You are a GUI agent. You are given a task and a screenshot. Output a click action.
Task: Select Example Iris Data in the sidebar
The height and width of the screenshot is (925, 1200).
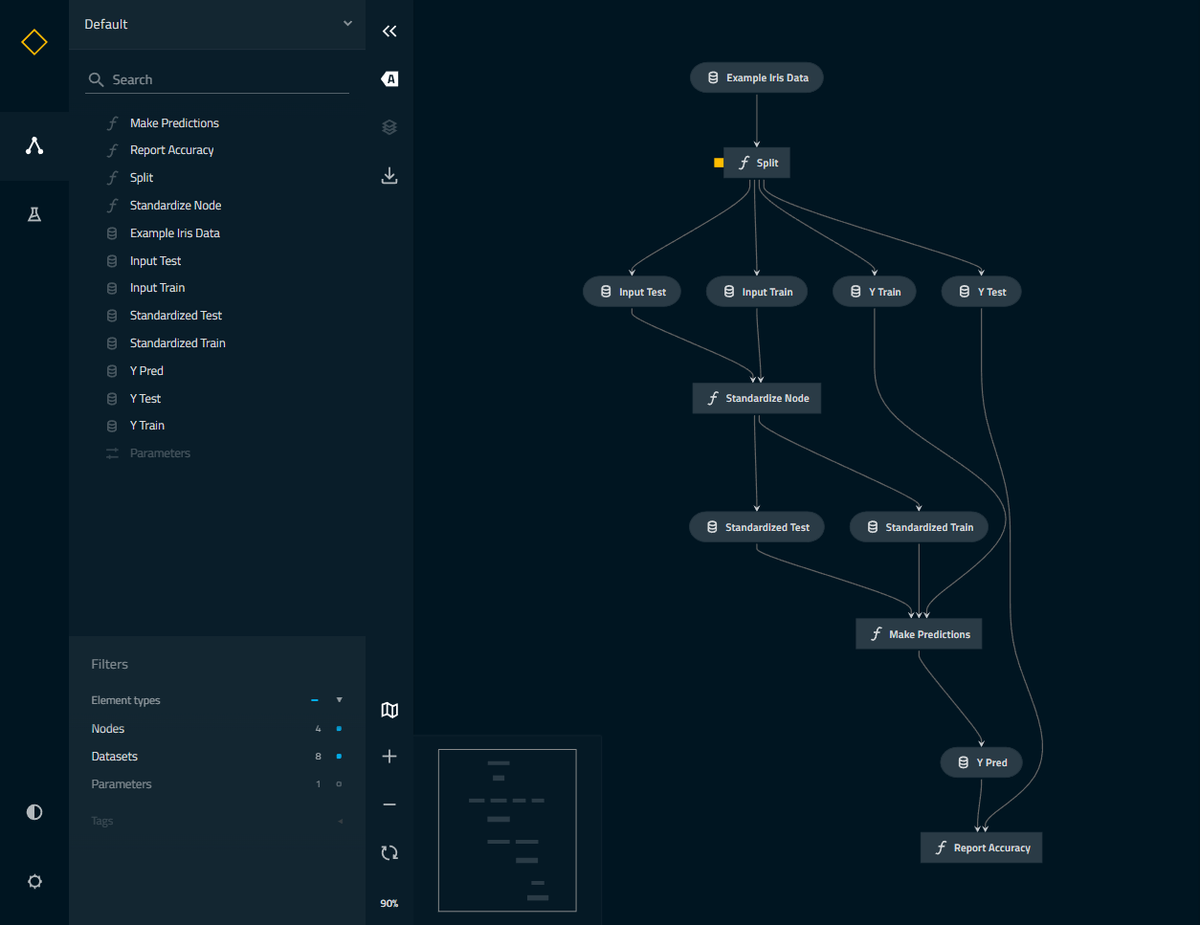174,233
